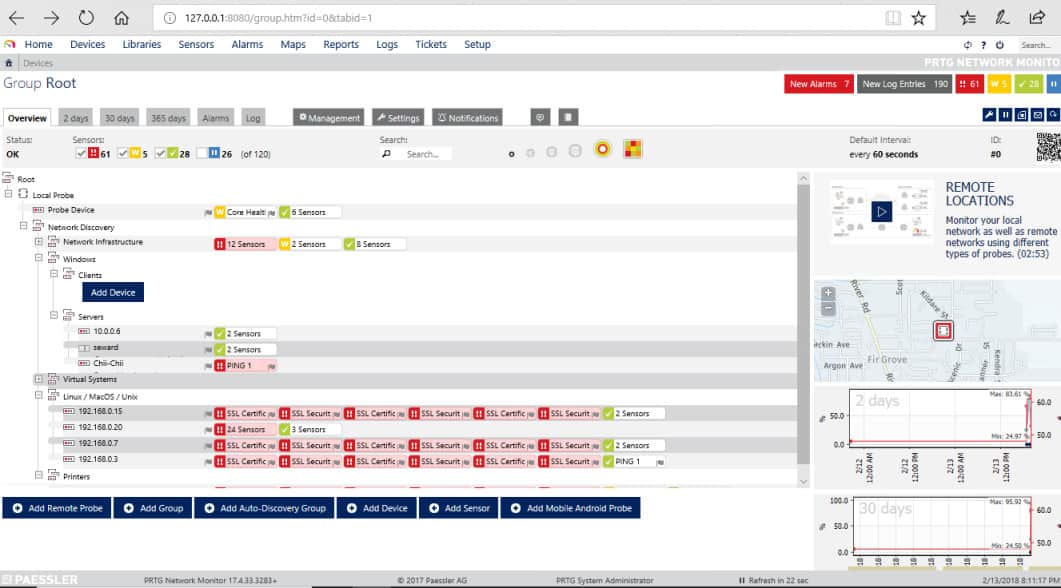Click the email envelope icon in the device toolbar
The height and width of the screenshot is (588, 1061).
tap(1037, 115)
